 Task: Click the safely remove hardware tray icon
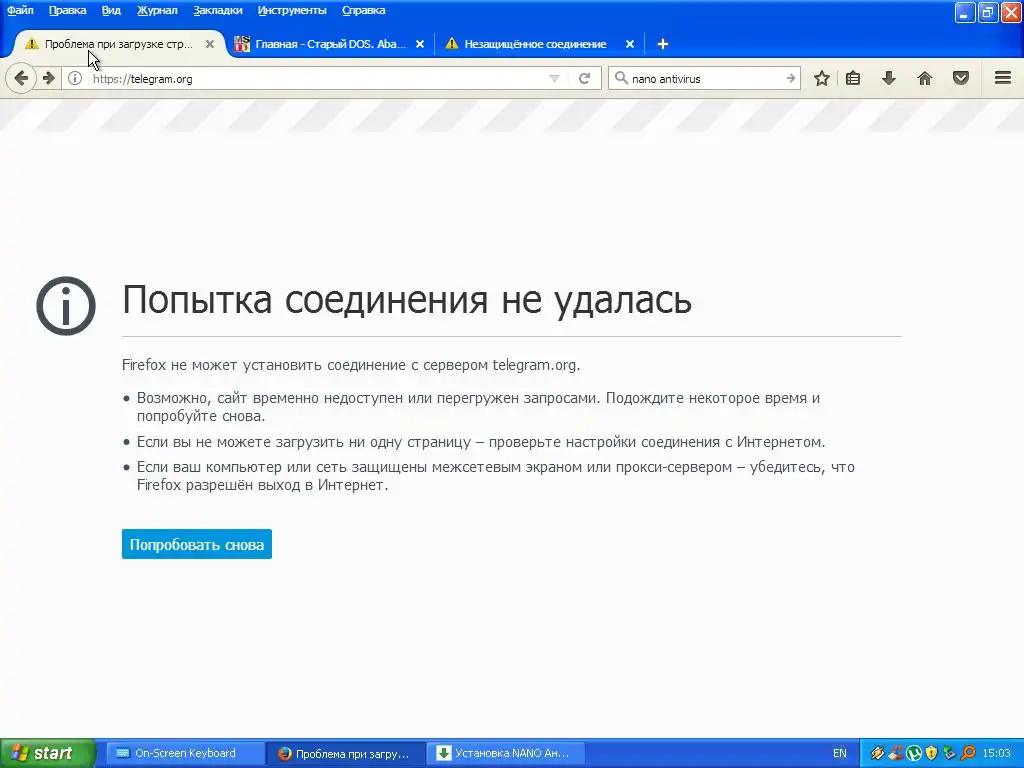tap(950, 753)
